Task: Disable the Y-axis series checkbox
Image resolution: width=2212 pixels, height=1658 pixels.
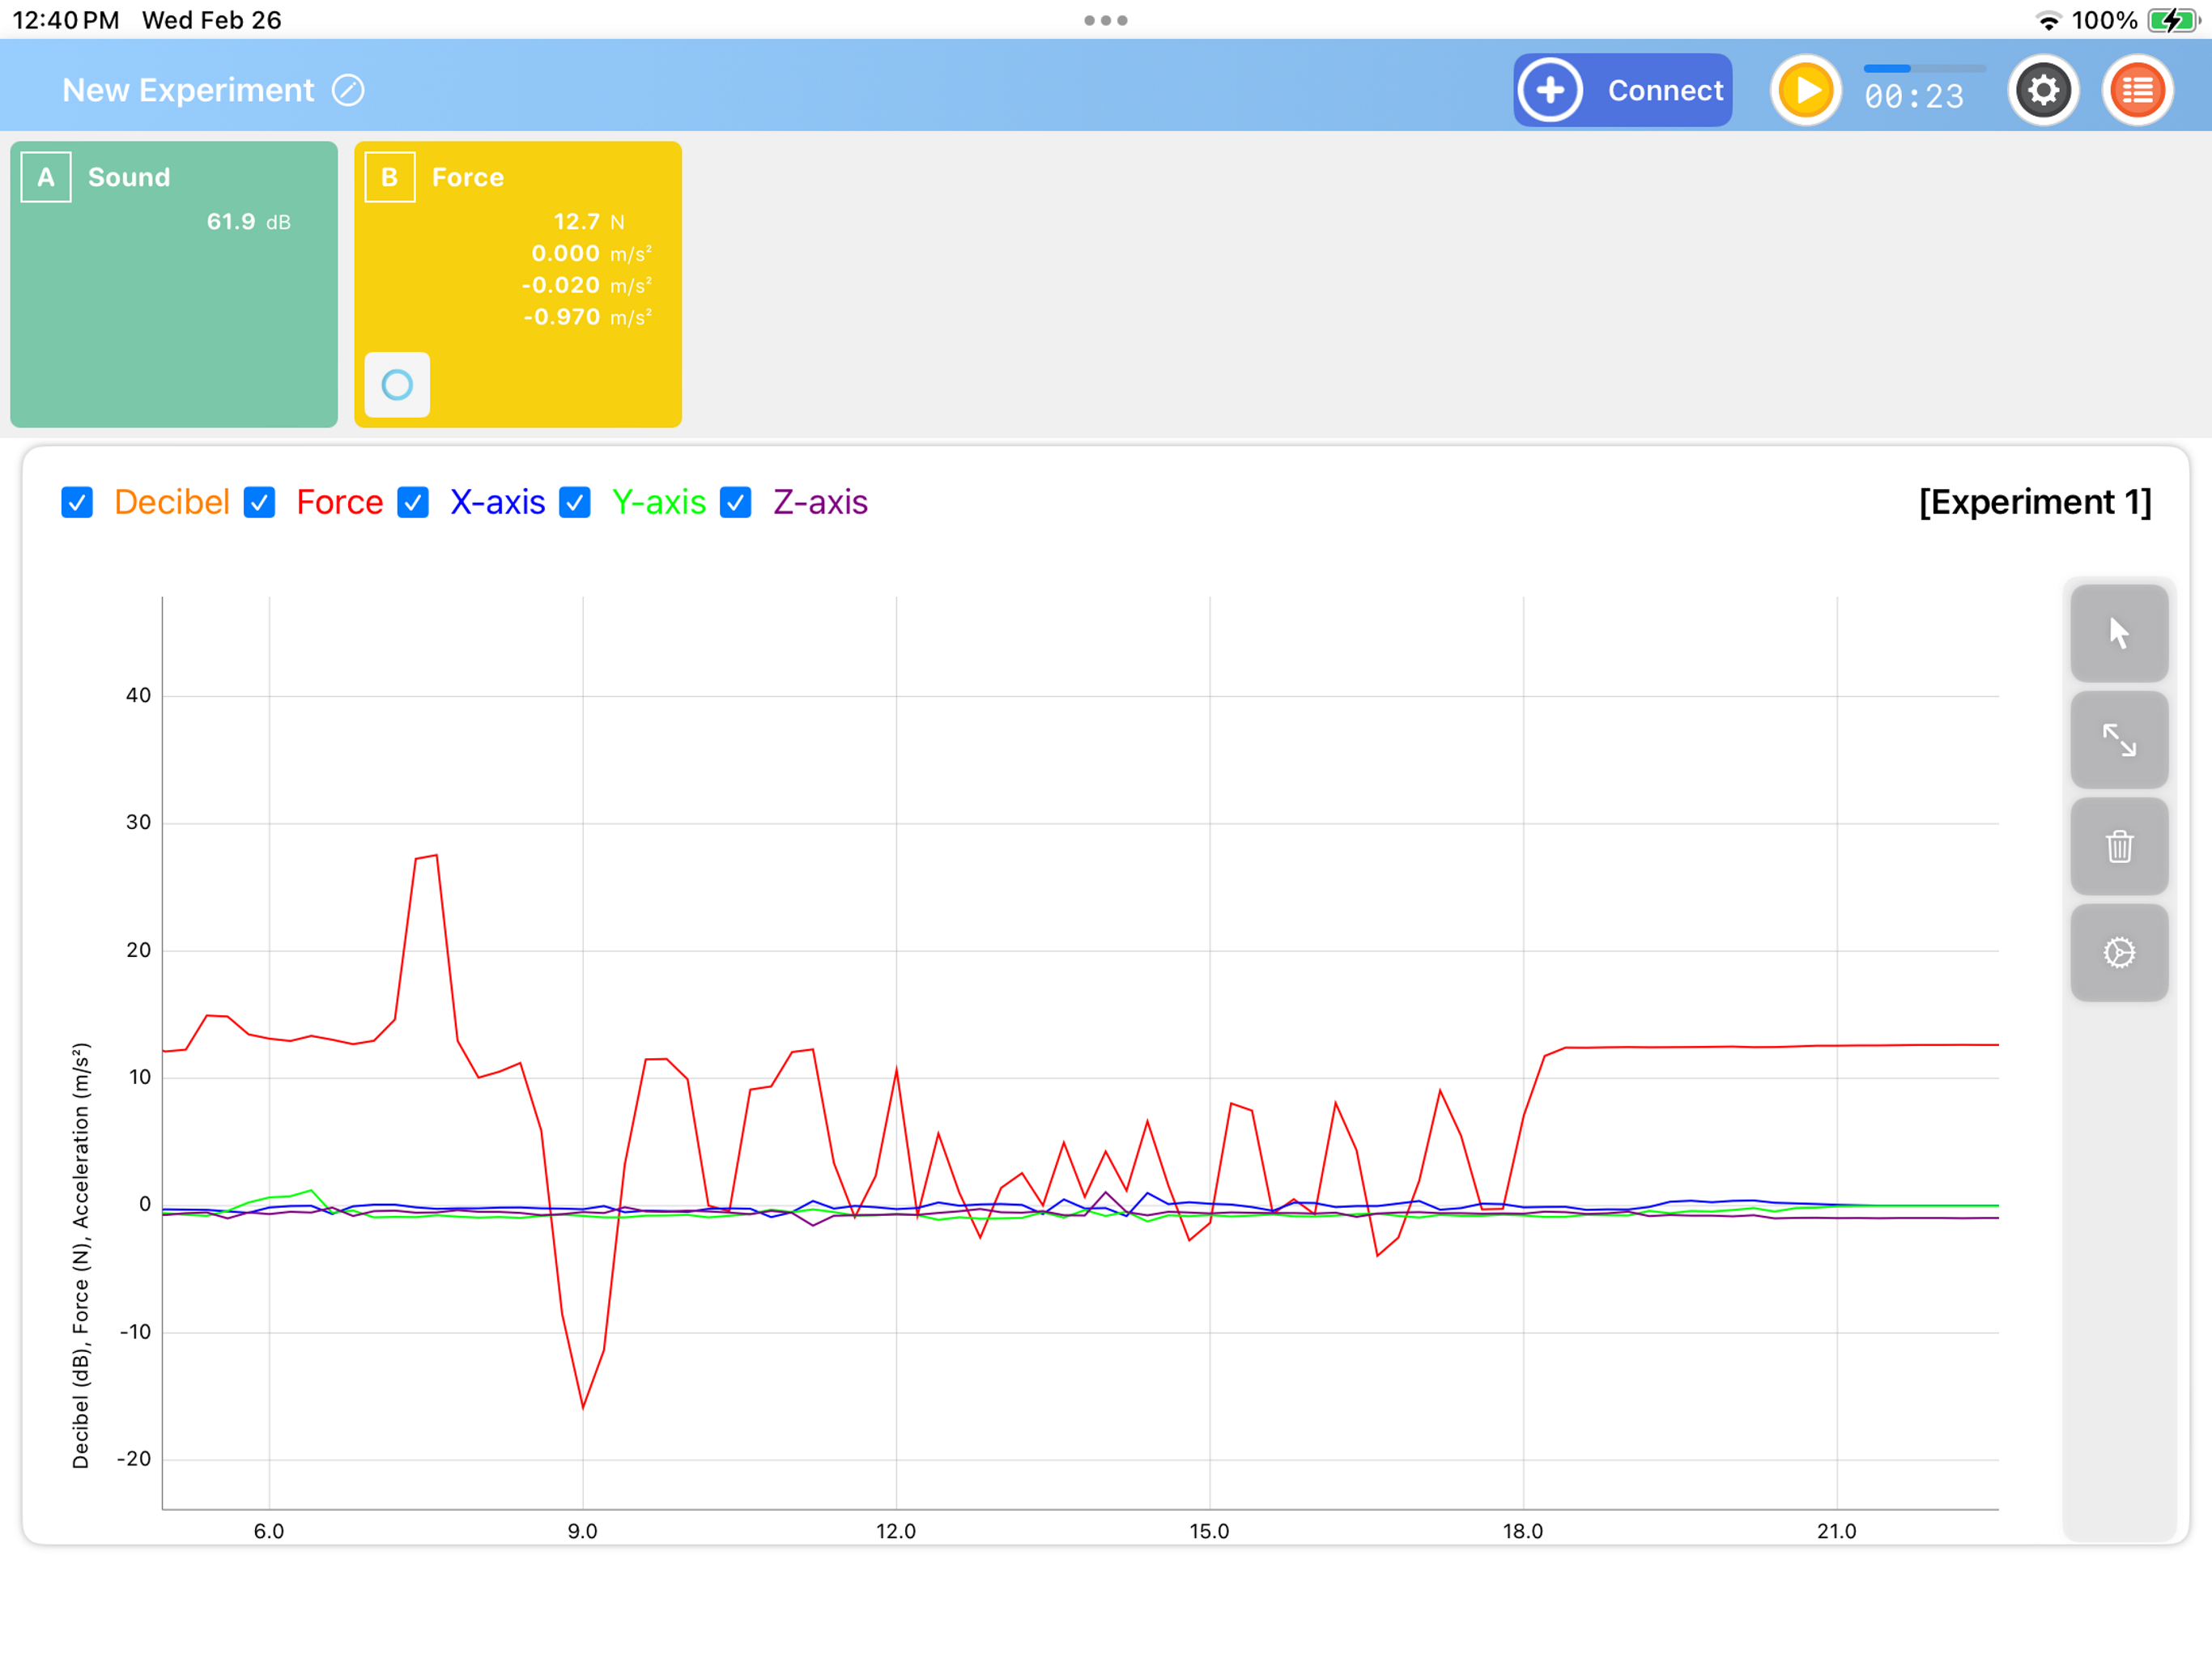Action: point(575,502)
